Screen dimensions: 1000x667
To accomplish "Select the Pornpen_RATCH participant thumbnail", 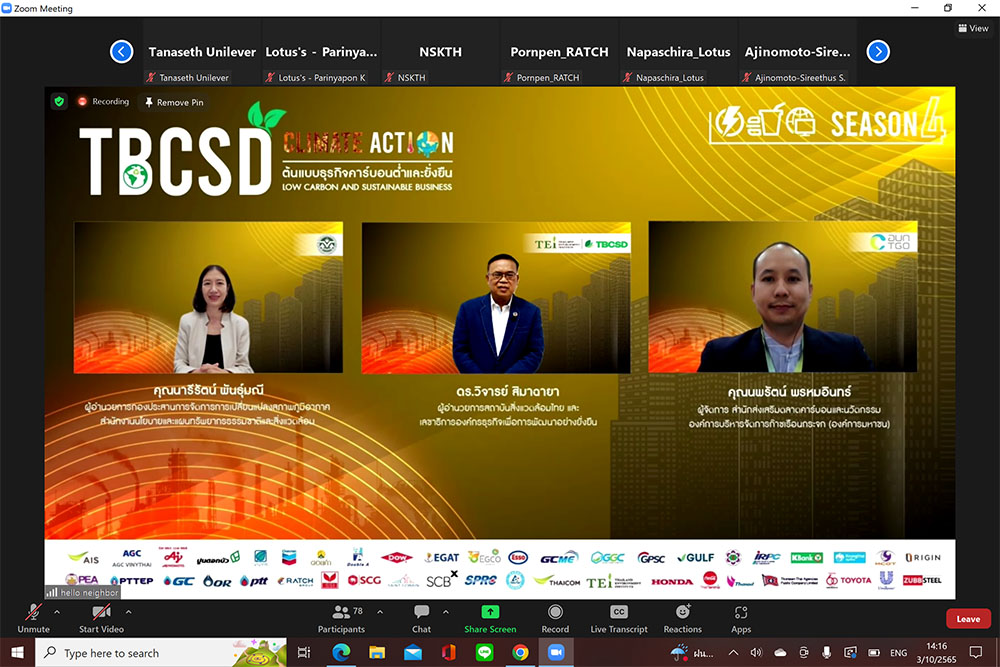I will 559,52.
